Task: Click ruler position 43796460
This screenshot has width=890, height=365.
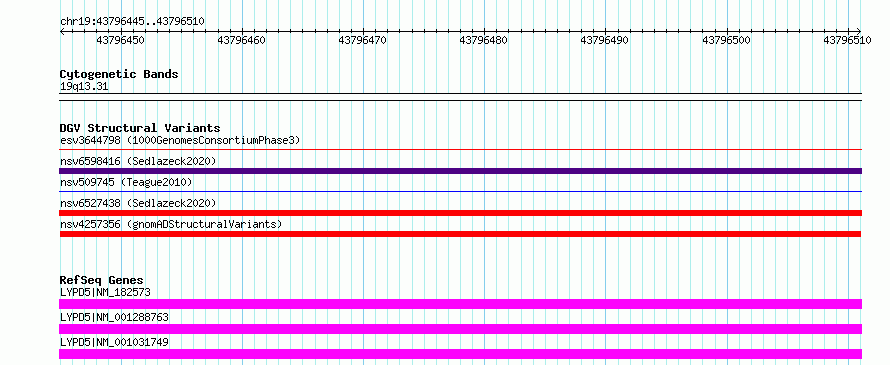Action: coord(242,40)
